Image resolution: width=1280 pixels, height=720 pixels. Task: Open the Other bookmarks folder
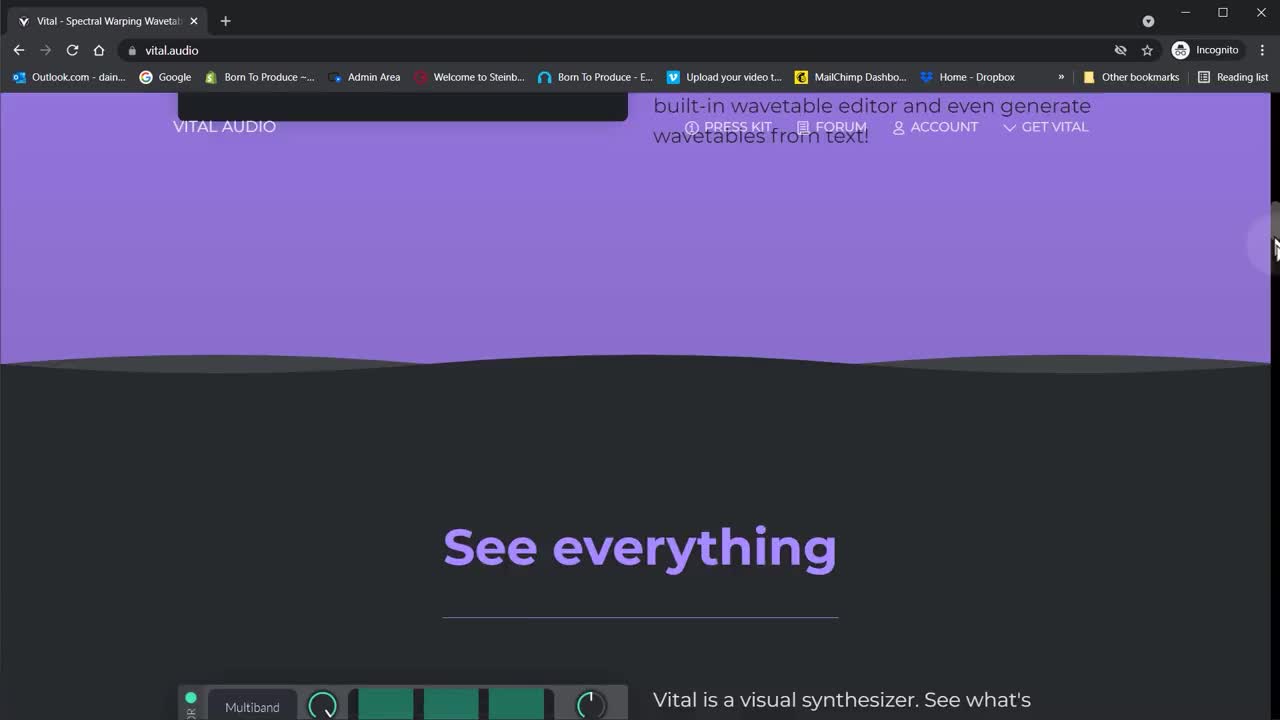coord(1131,77)
